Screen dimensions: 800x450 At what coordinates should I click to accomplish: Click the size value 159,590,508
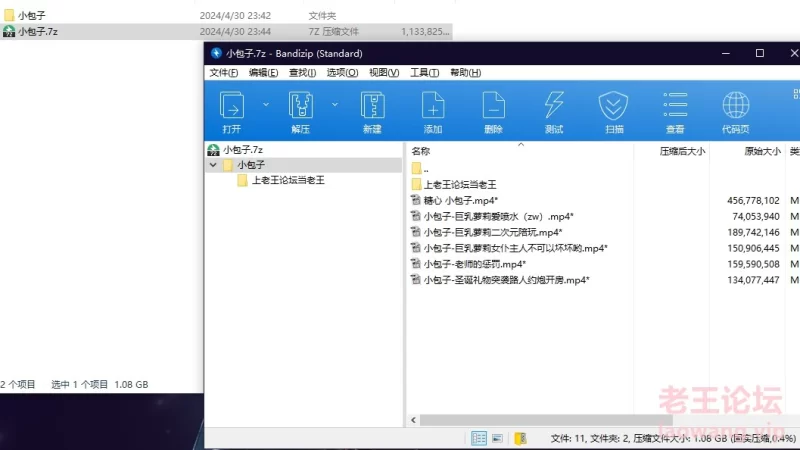[x=753, y=264]
